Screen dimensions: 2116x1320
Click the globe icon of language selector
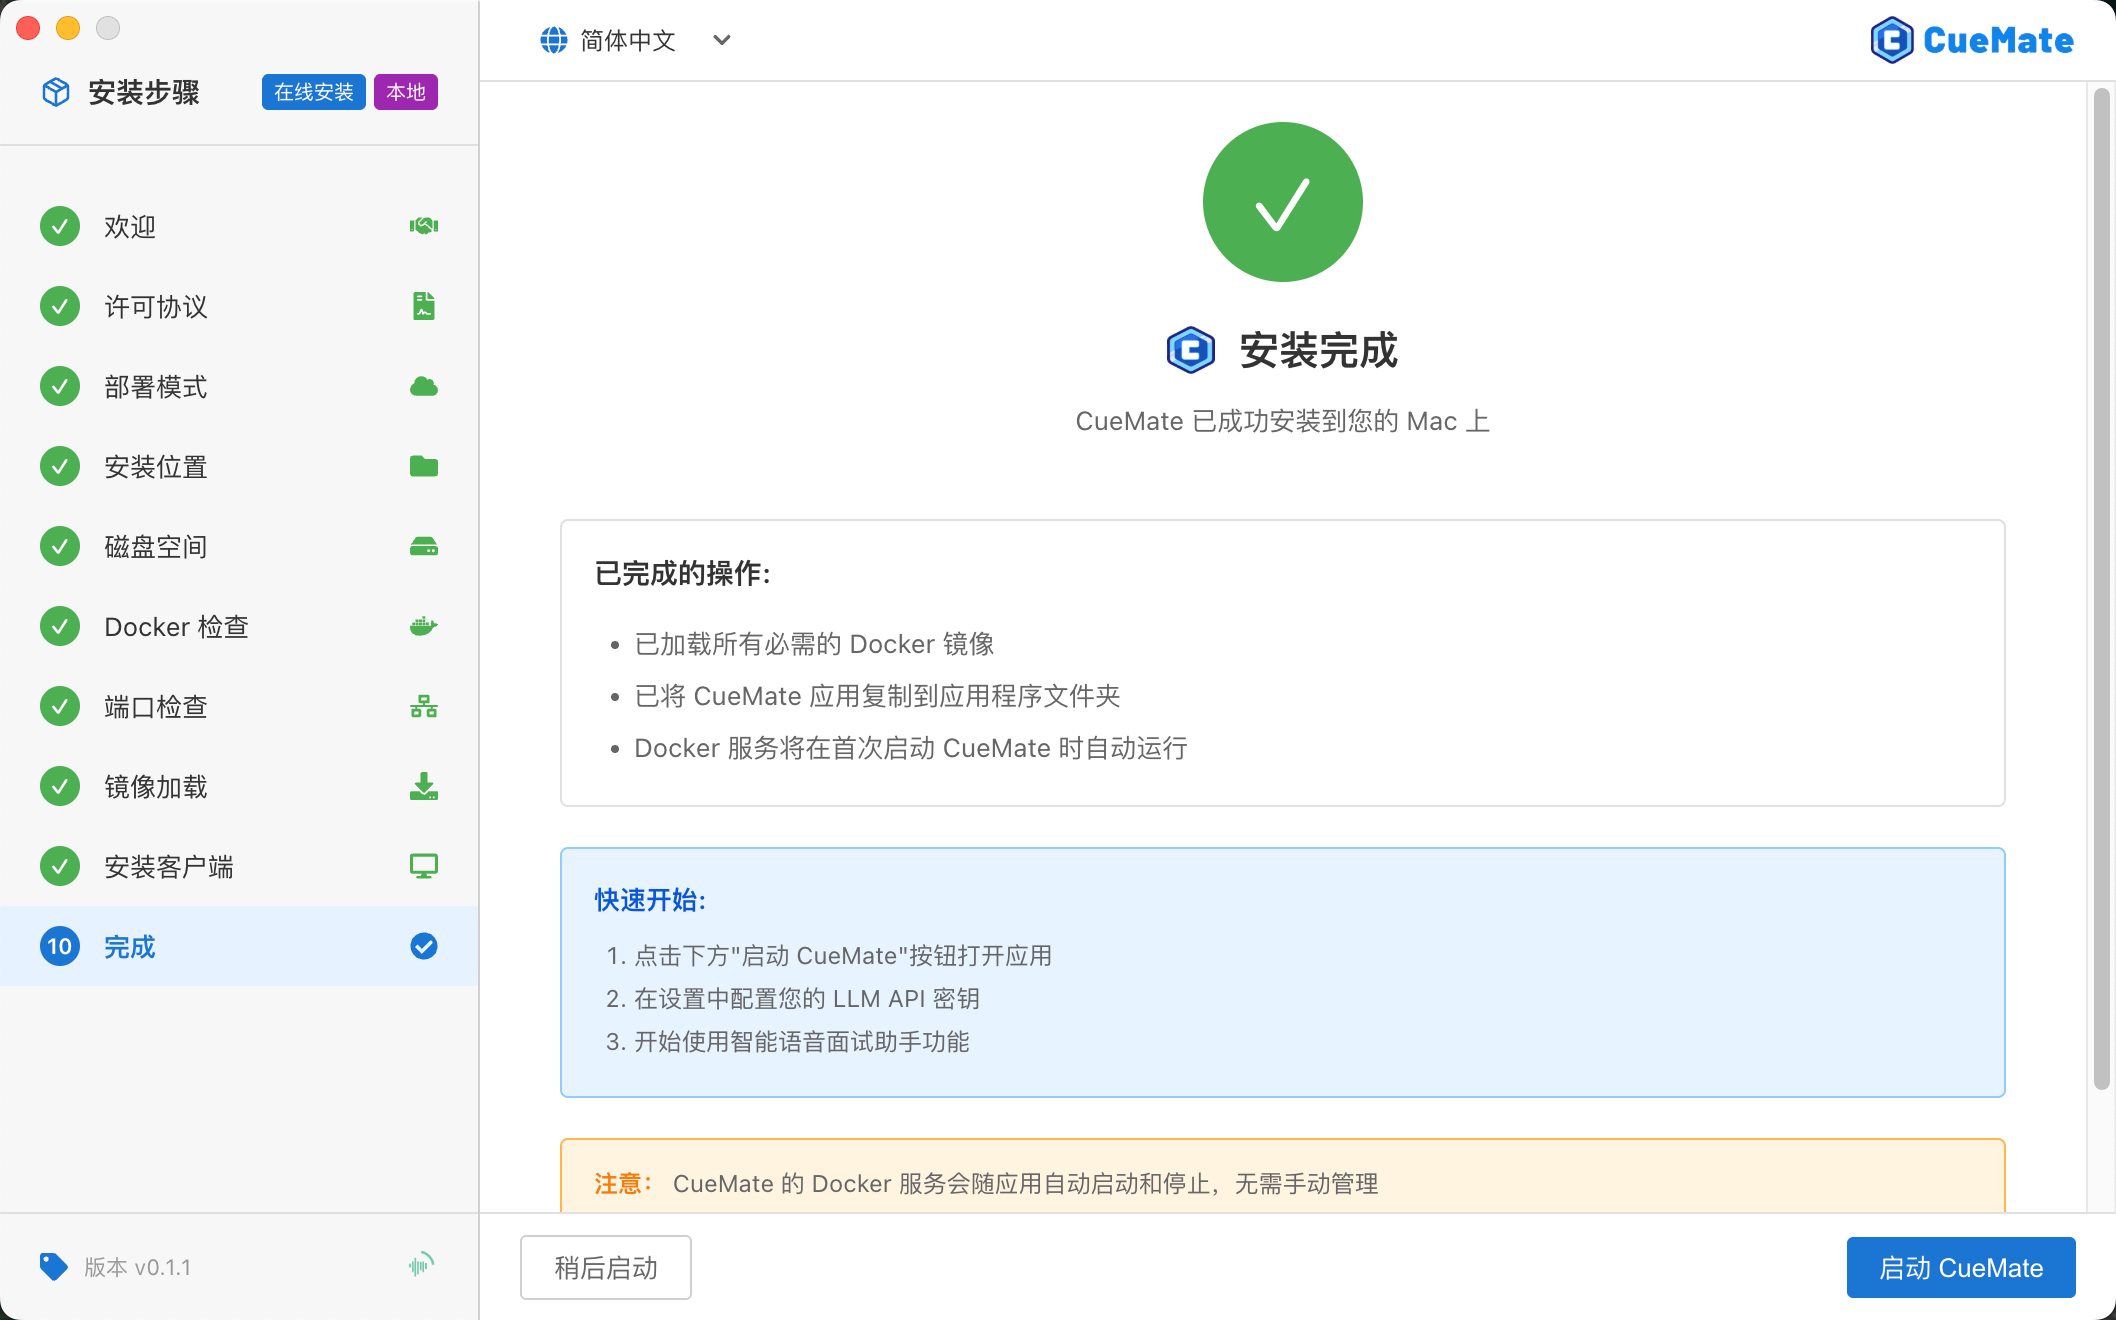[x=554, y=40]
